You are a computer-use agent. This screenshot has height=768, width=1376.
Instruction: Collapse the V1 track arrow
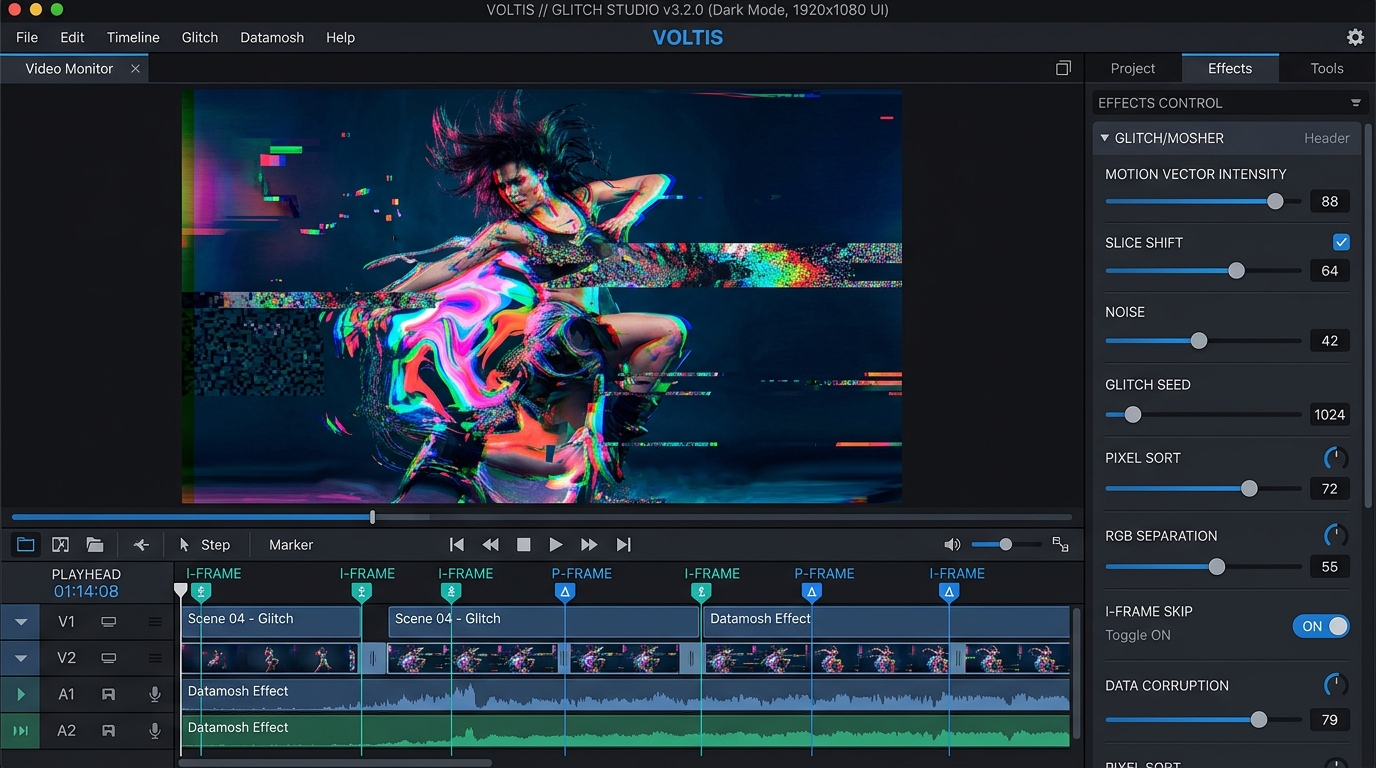tap(21, 622)
